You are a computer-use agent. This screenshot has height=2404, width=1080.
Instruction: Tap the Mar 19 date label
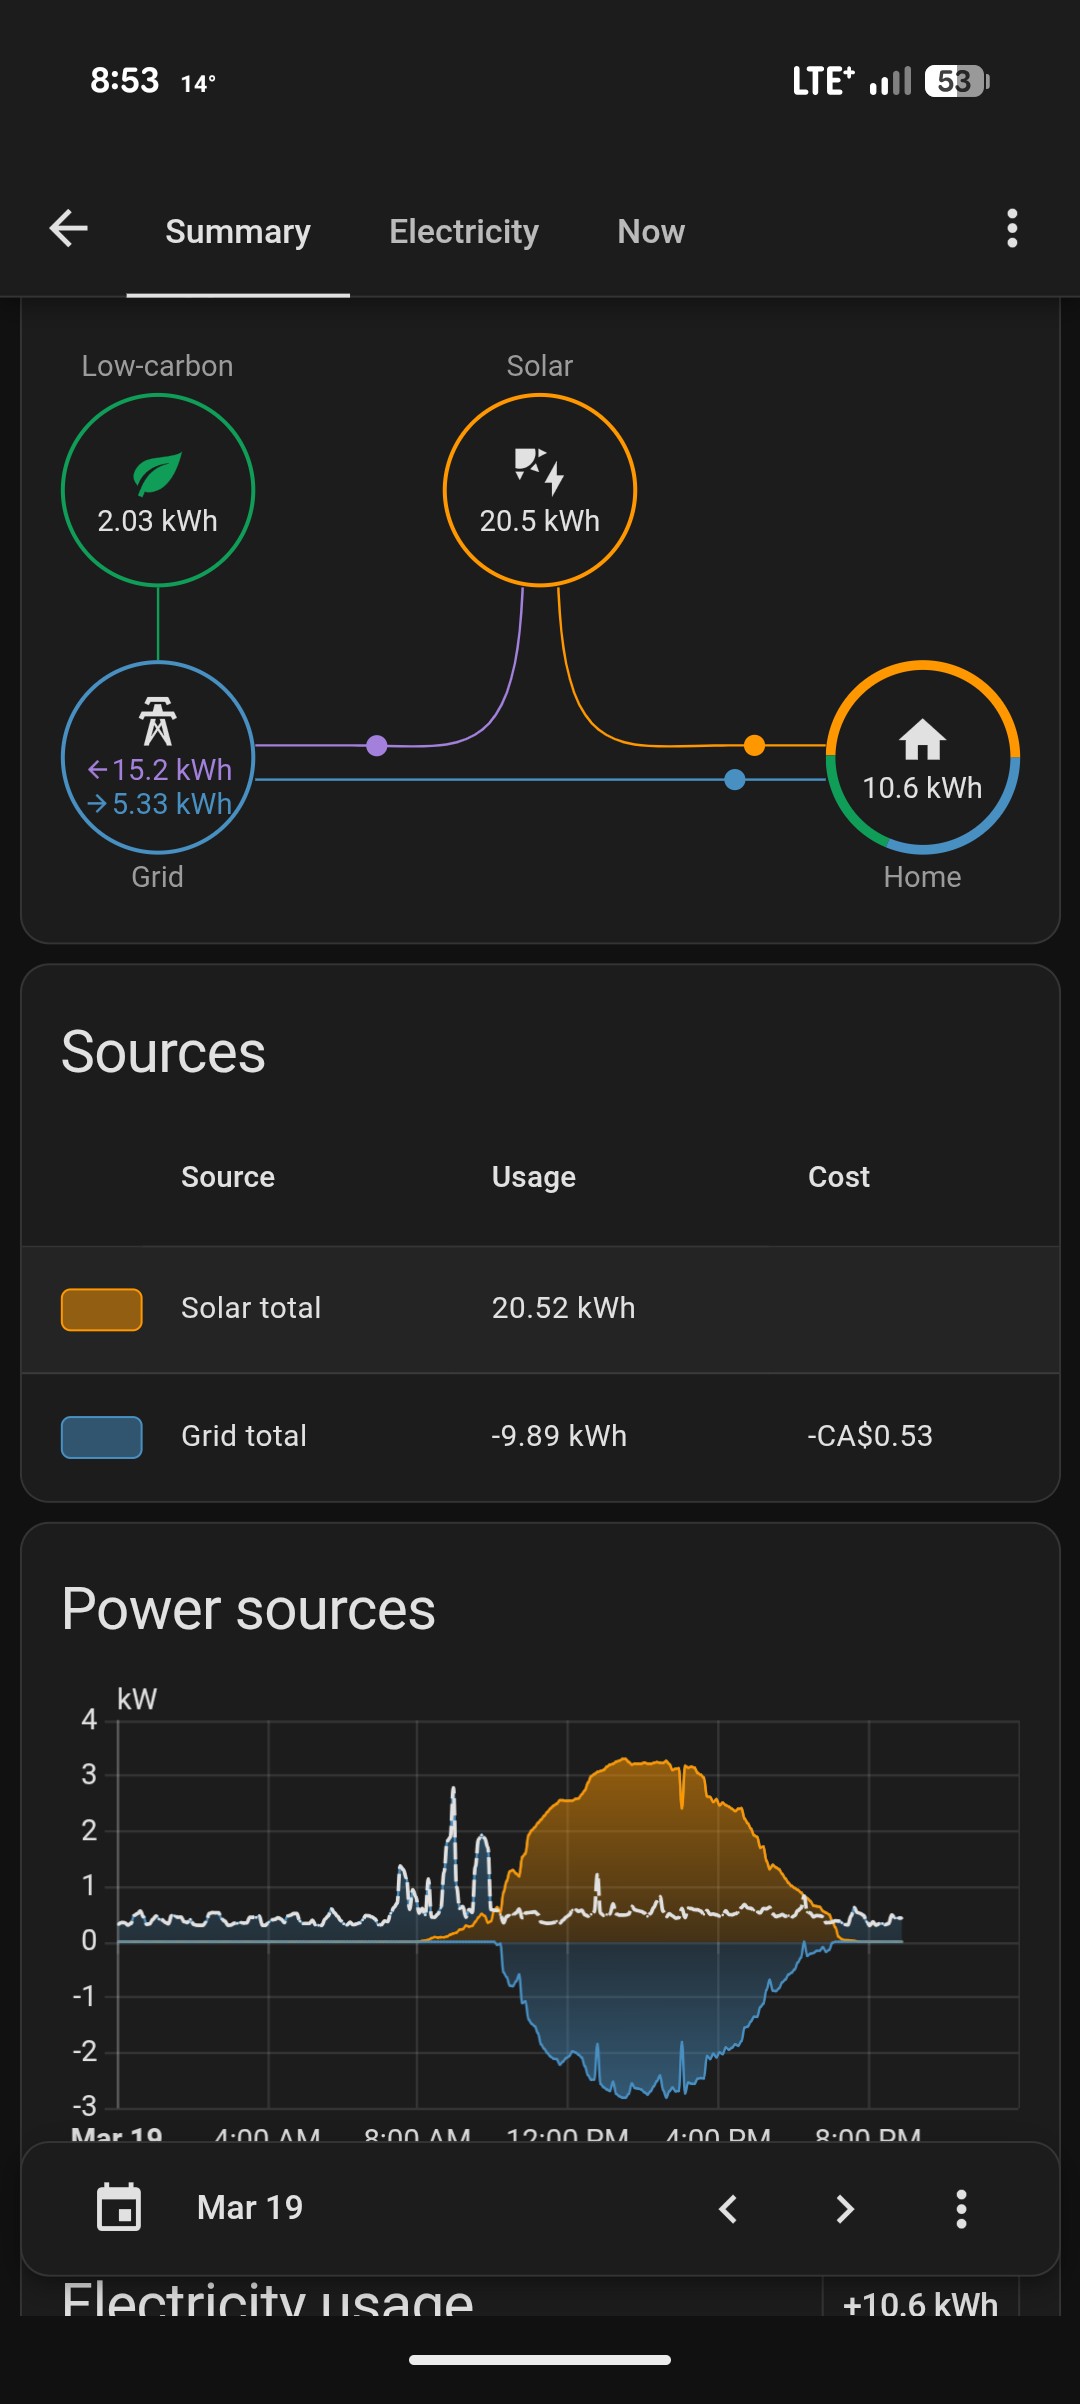pos(250,2207)
